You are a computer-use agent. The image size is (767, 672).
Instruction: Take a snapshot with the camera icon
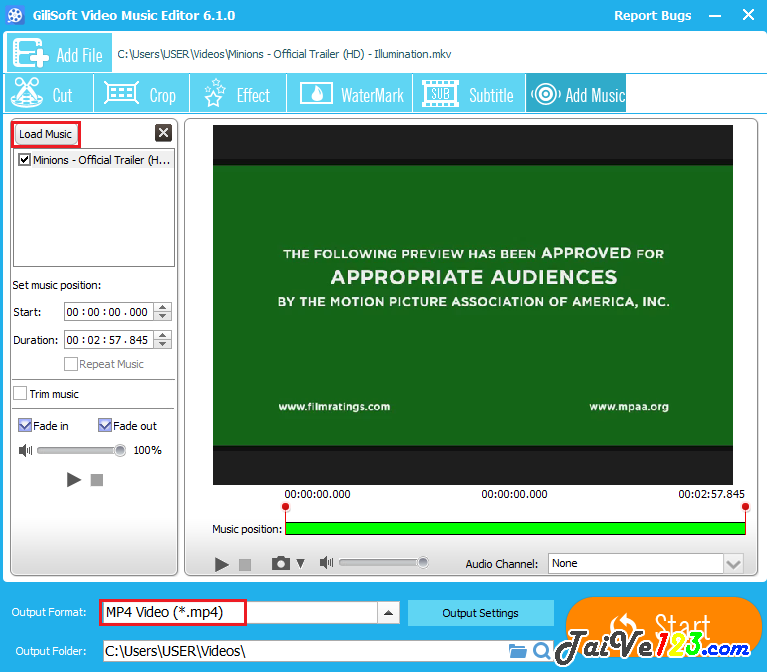[x=281, y=563]
